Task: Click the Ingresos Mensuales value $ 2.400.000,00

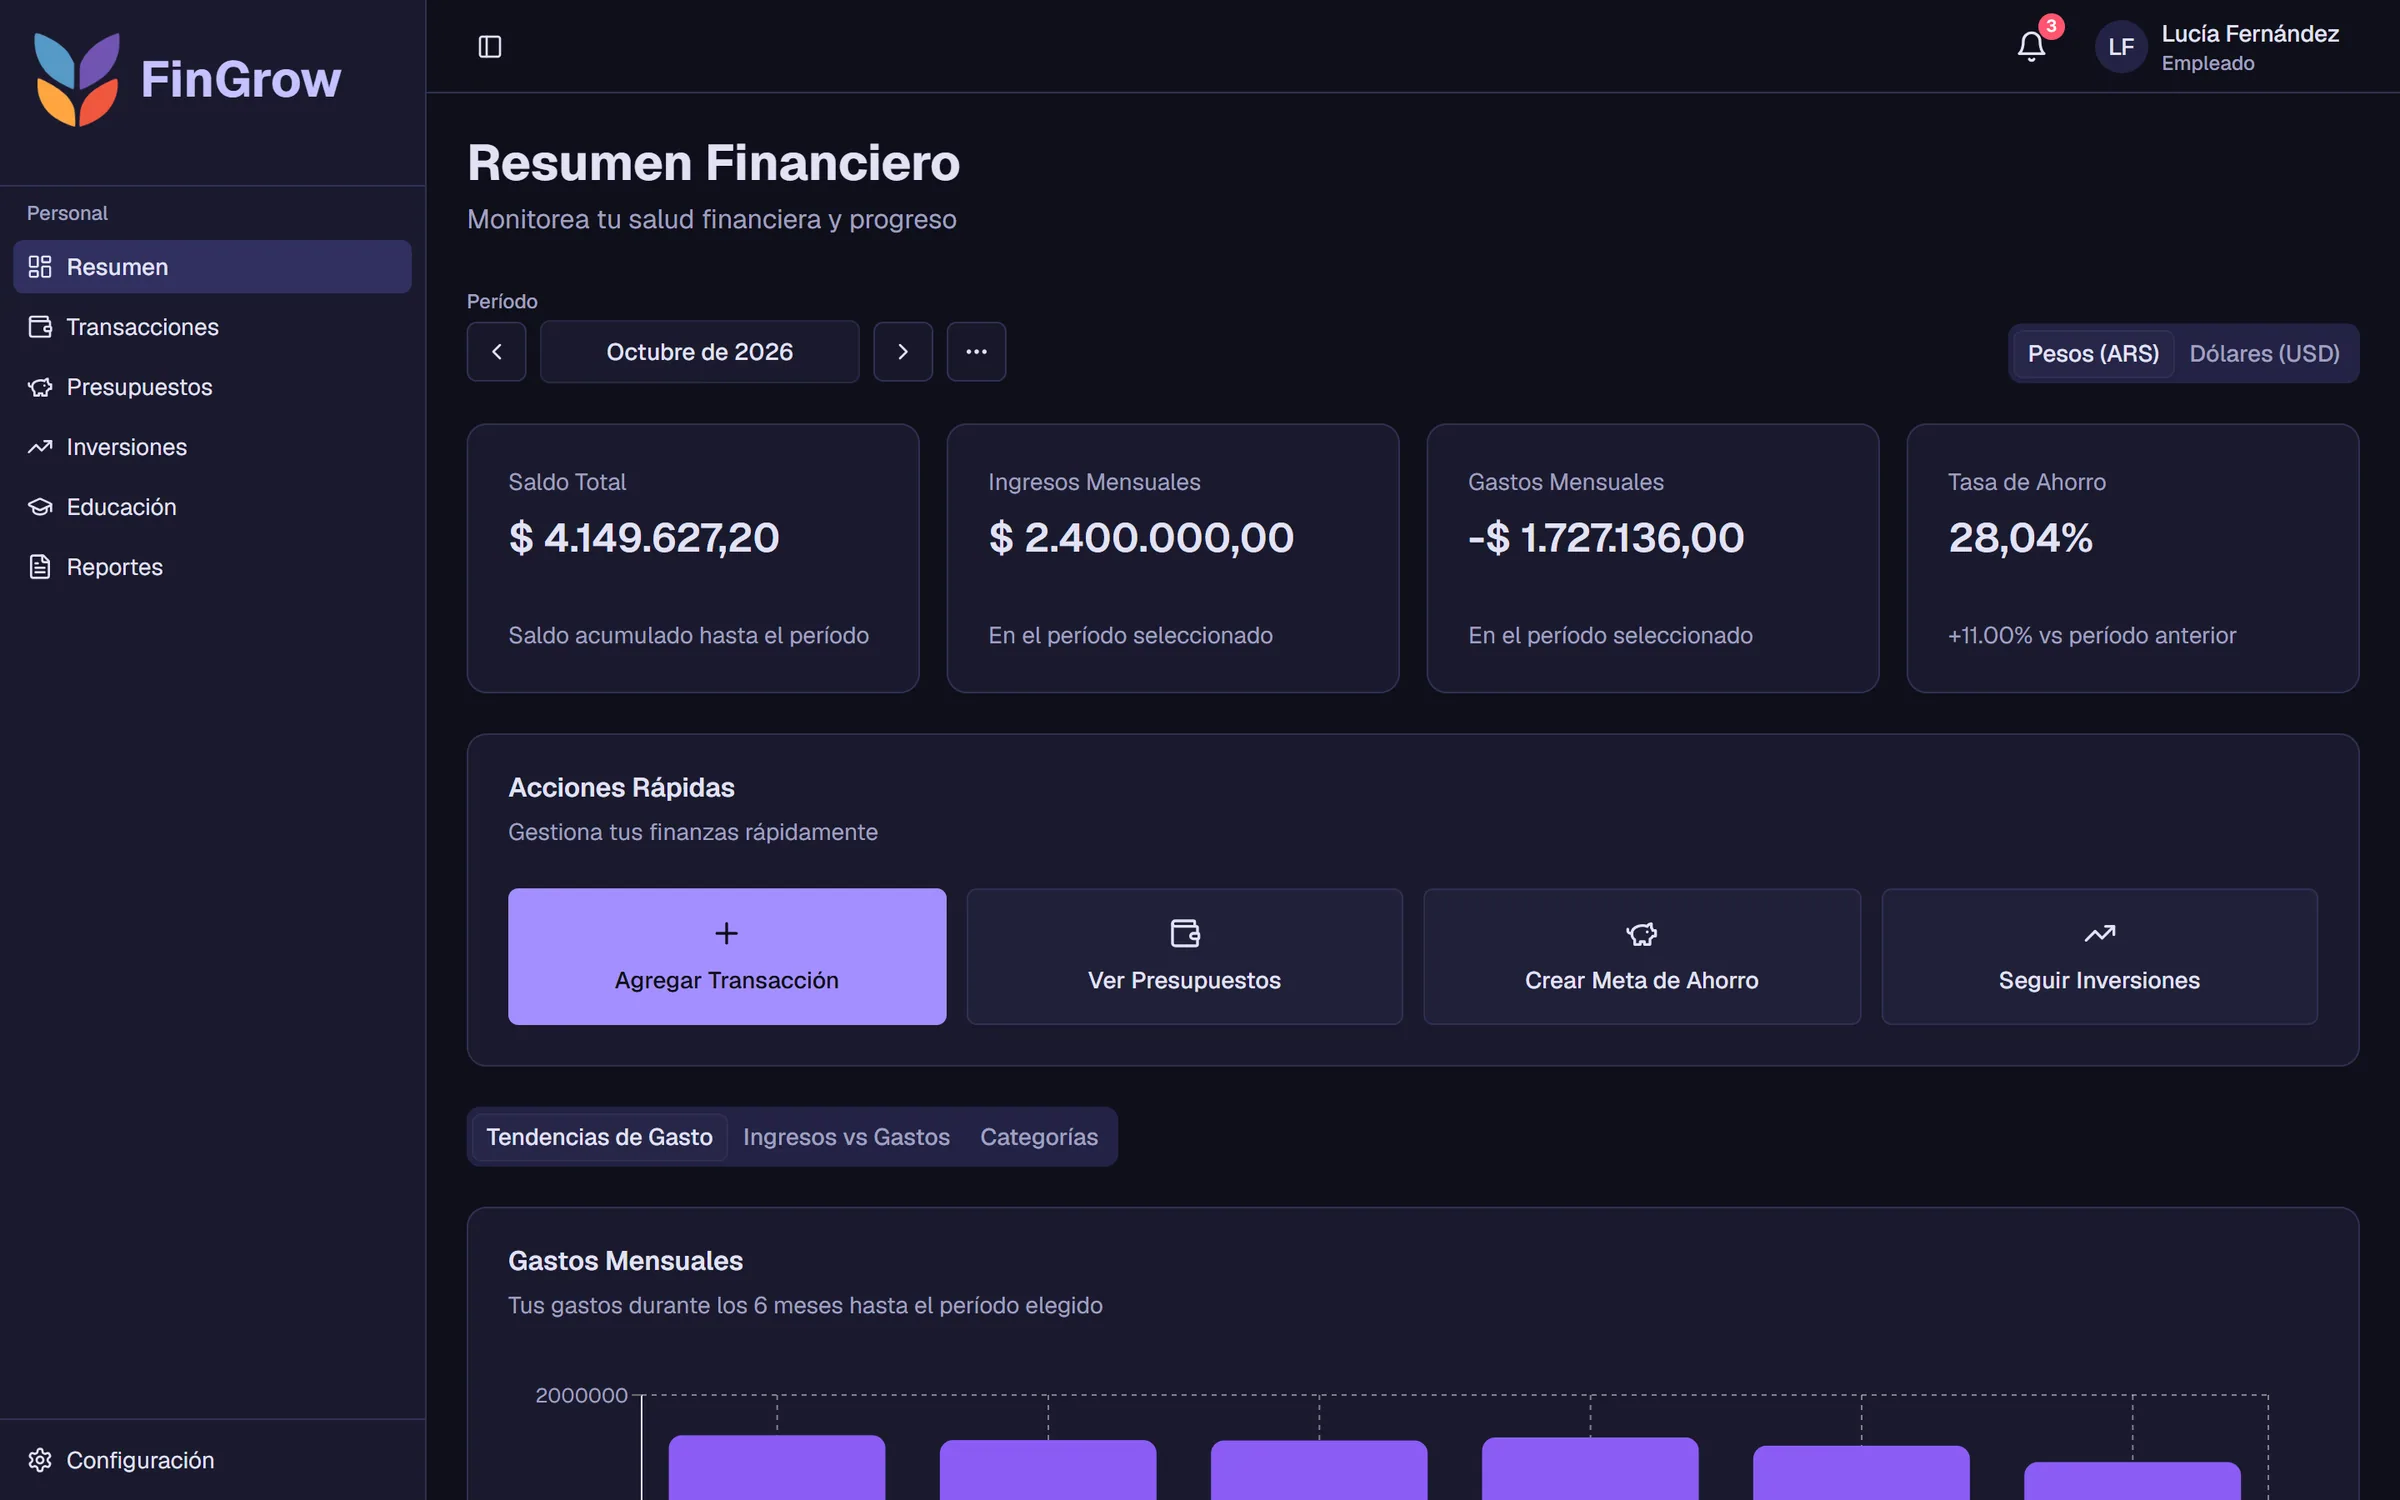Action: click(1141, 538)
